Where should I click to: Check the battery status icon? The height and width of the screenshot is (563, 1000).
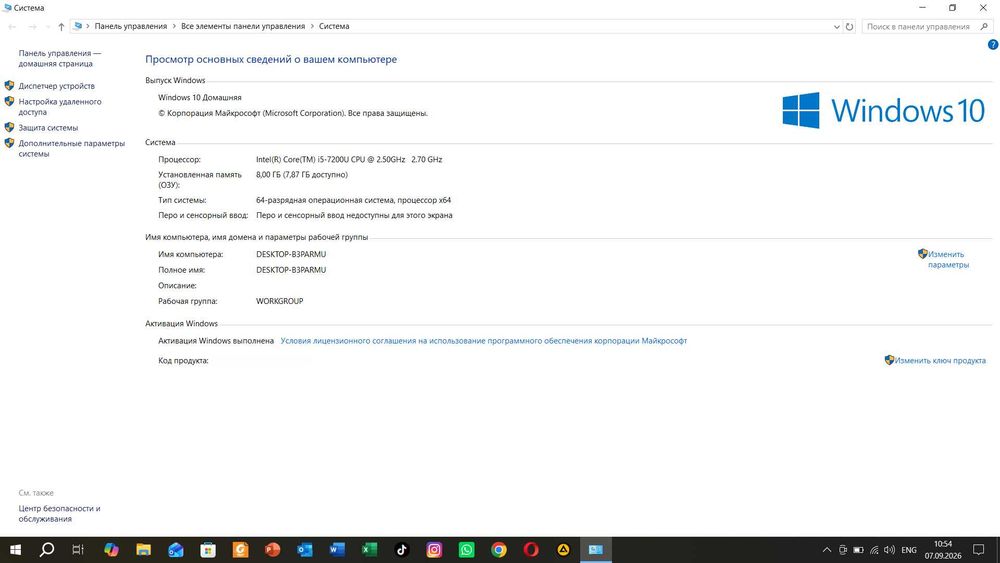[x=858, y=550]
